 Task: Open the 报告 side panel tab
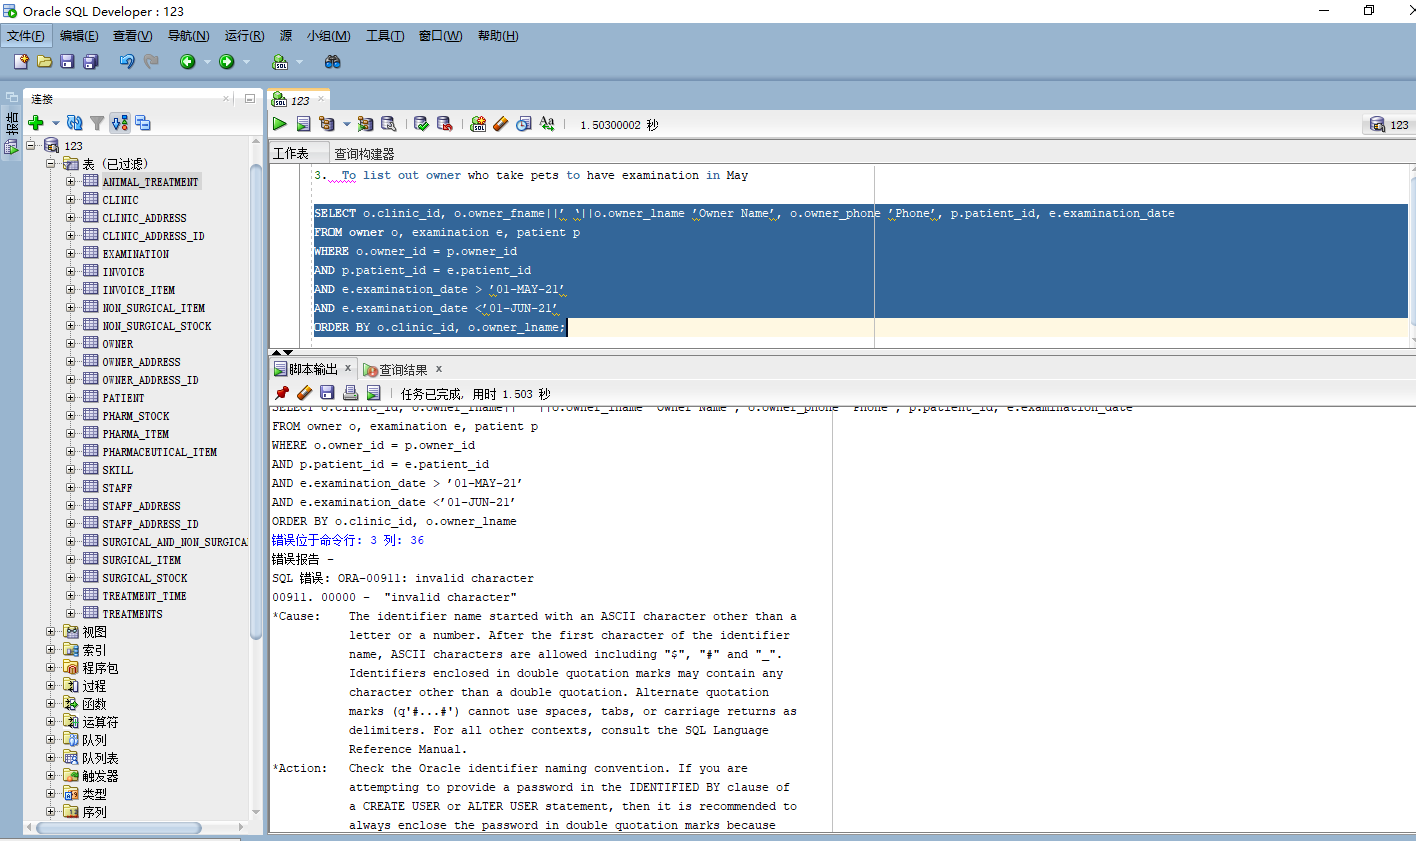[x=12, y=135]
